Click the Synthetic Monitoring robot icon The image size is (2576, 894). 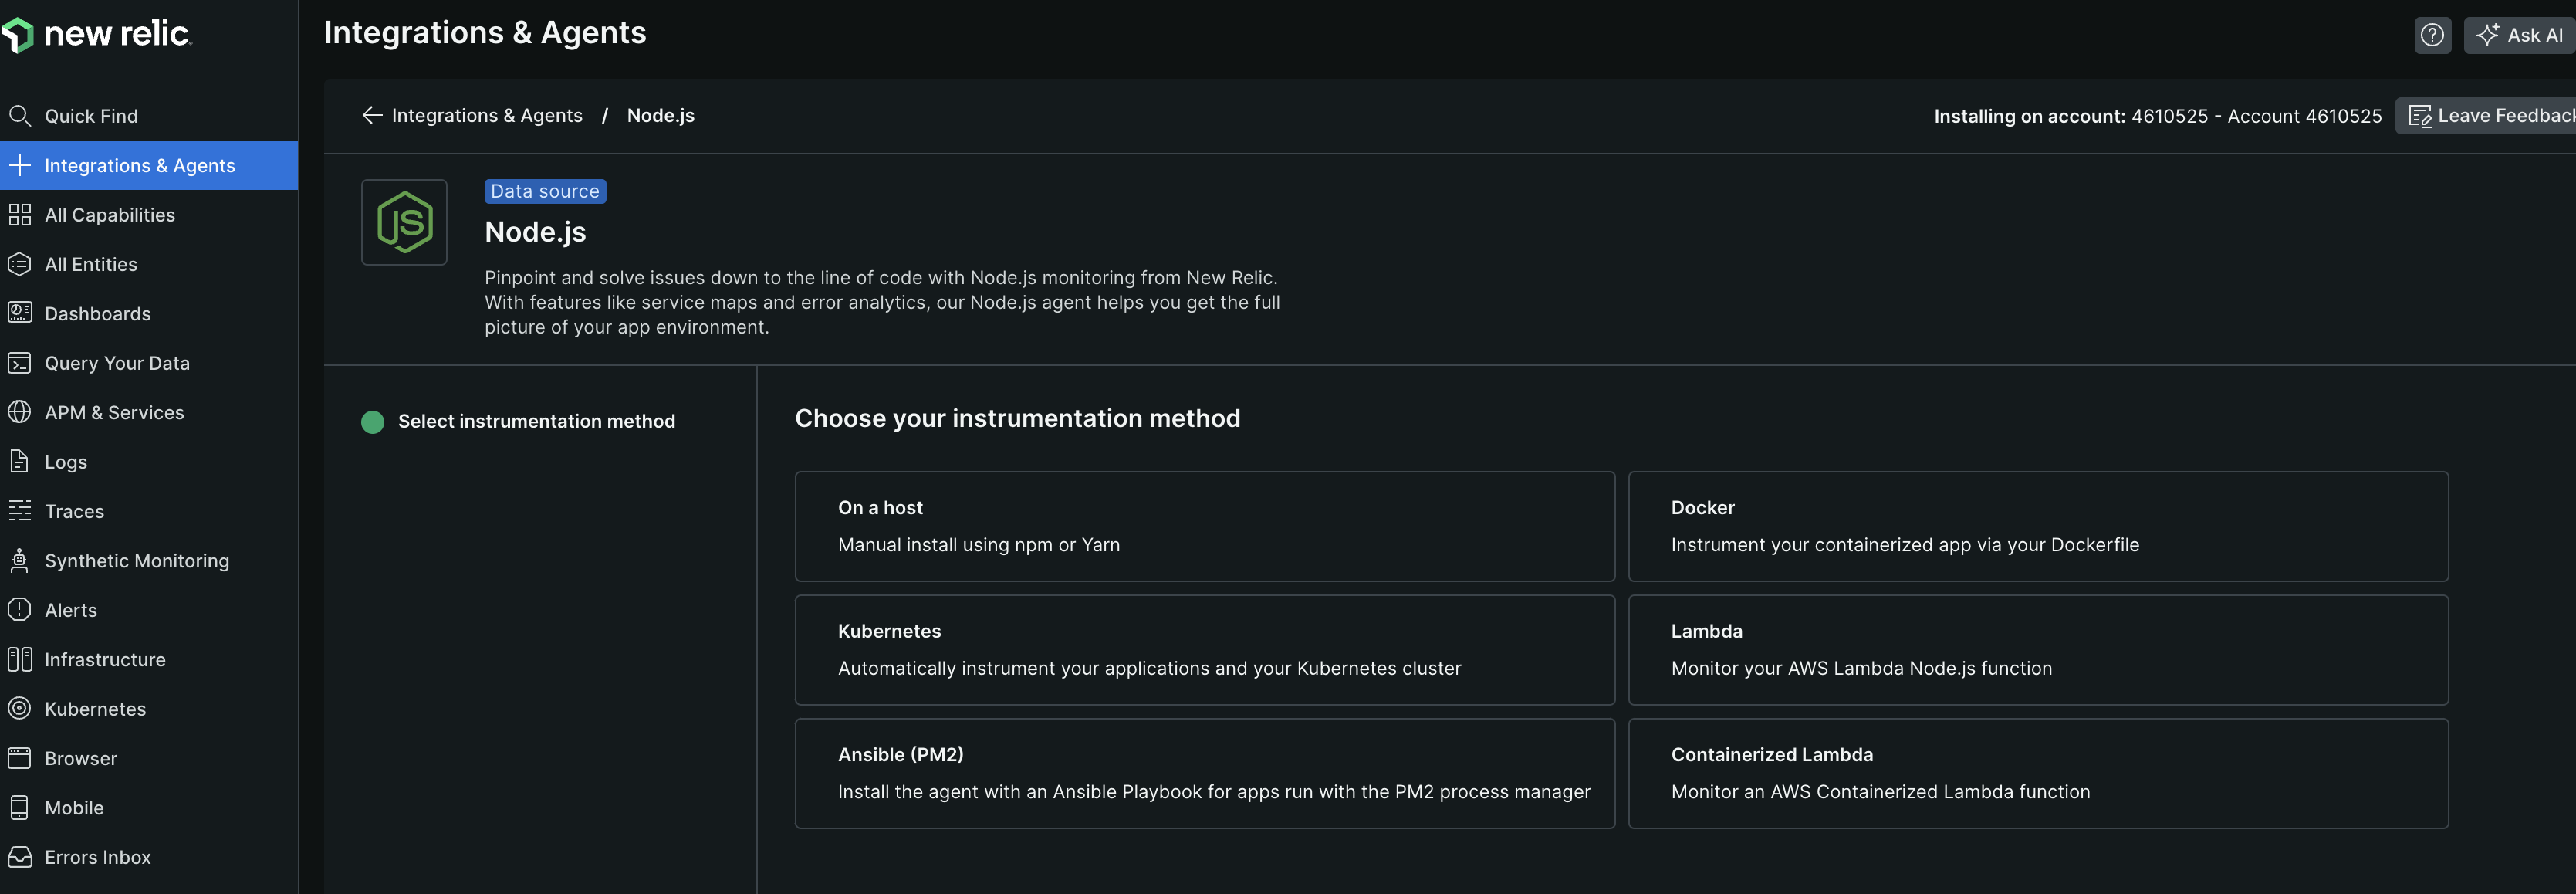pyautogui.click(x=19, y=560)
